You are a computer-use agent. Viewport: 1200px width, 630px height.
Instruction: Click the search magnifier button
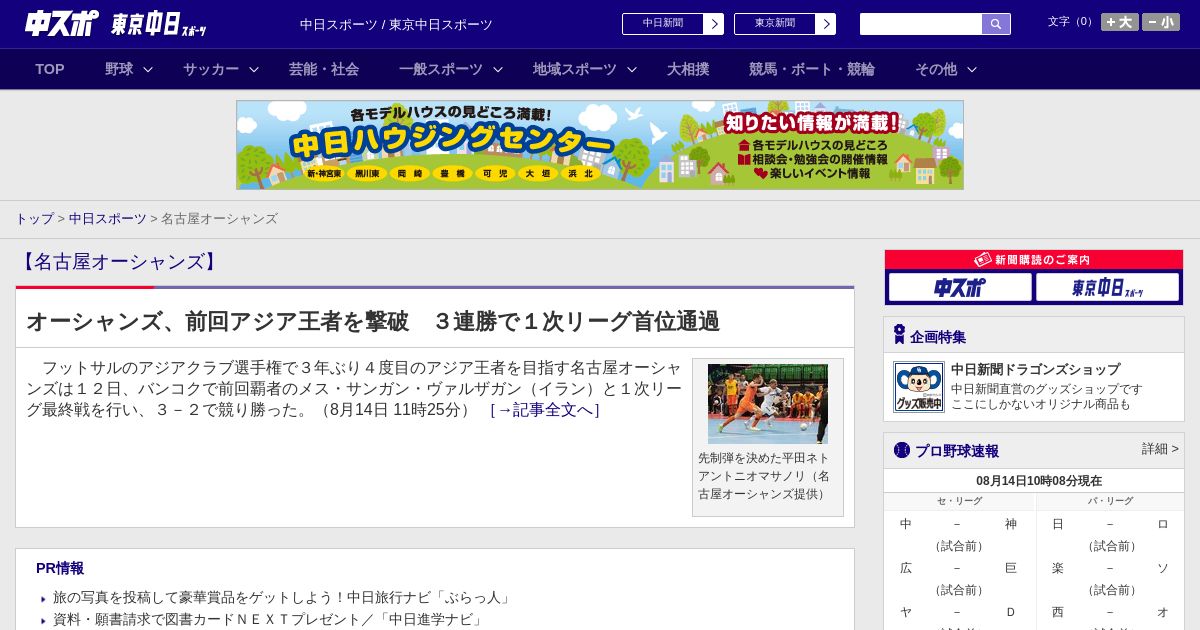[x=996, y=24]
